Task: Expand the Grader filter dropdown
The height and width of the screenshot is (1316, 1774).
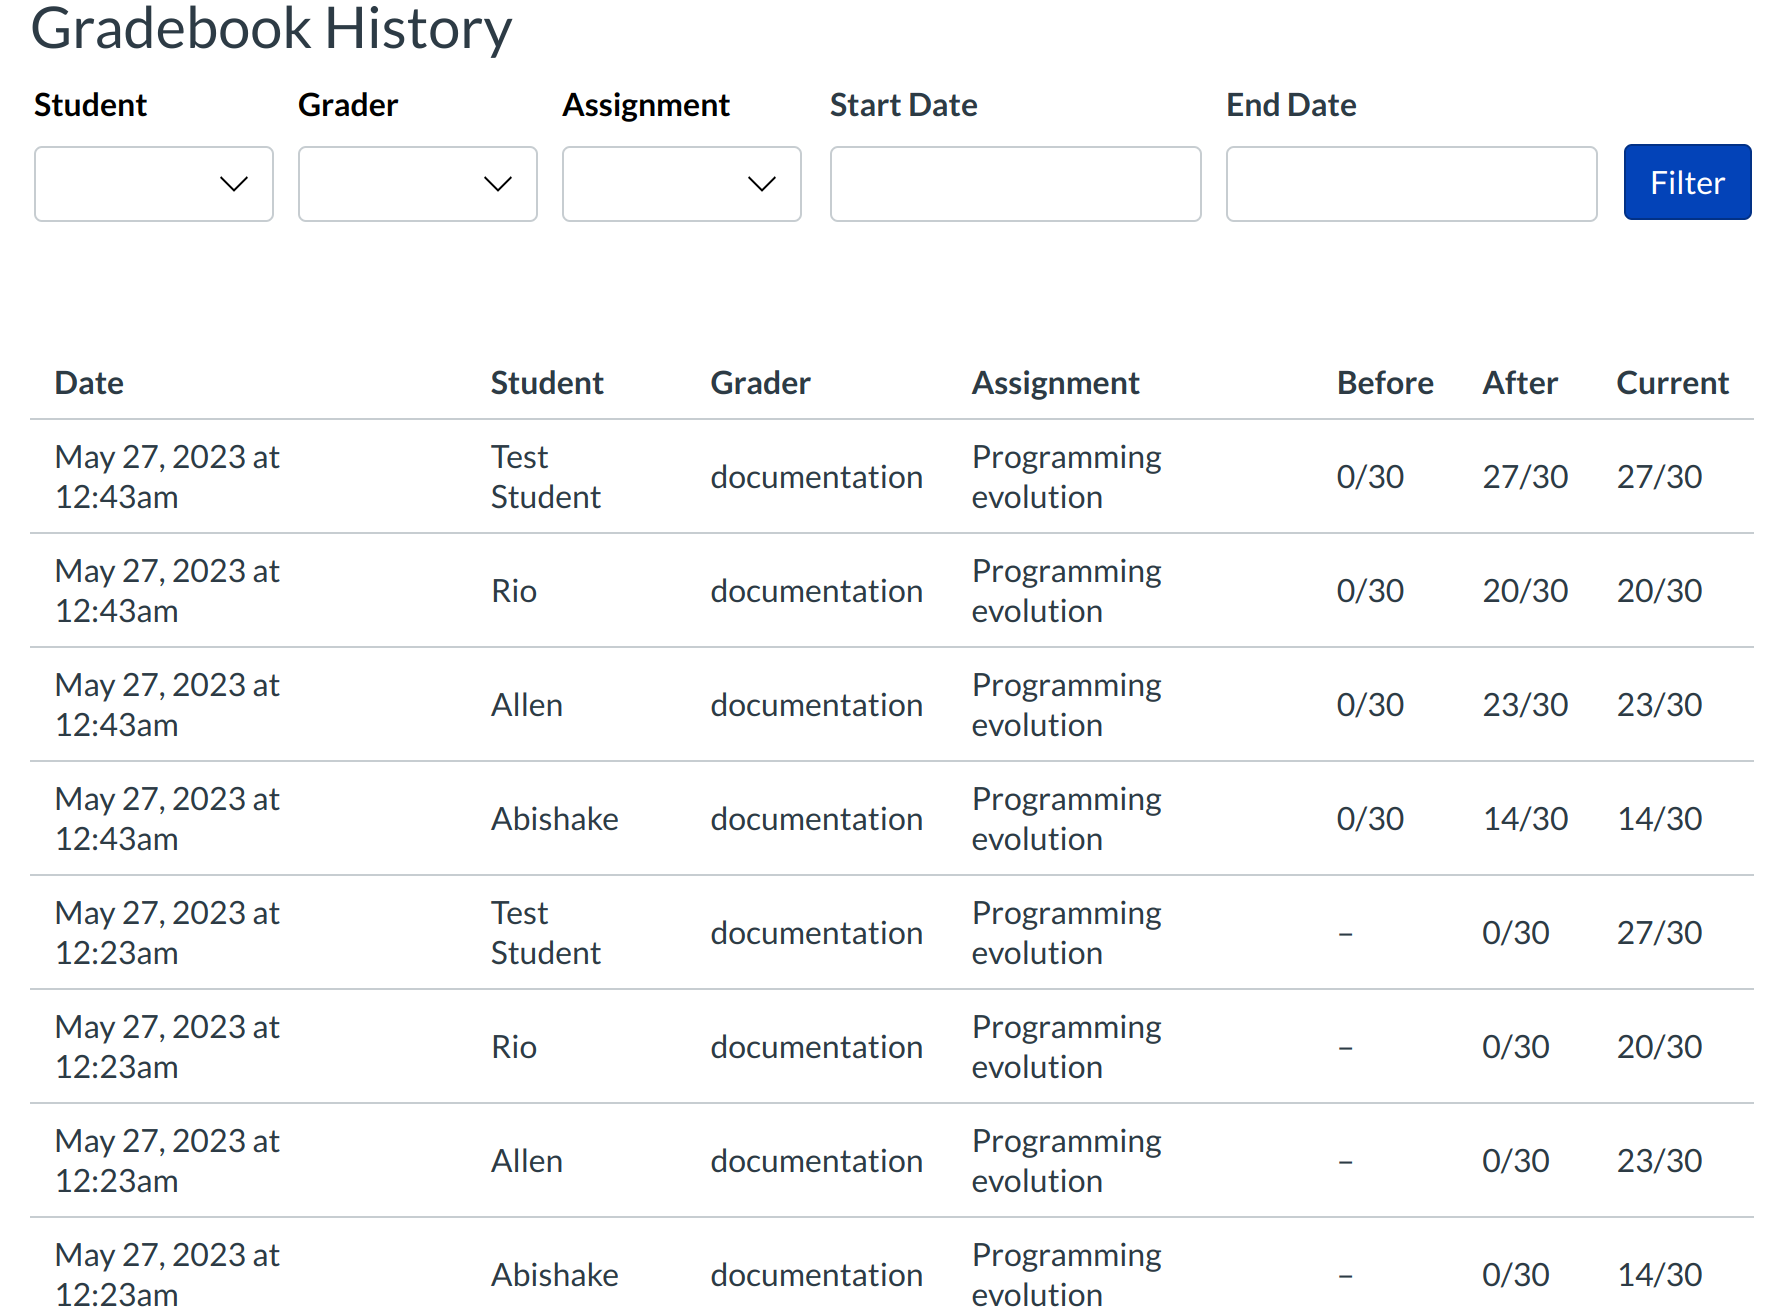Action: 417,184
